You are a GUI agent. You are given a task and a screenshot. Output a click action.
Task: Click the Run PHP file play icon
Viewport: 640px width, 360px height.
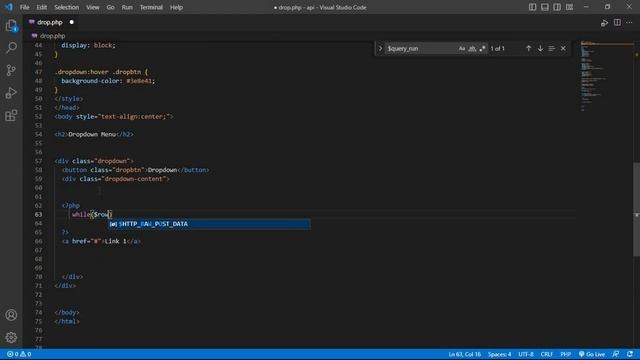(x=604, y=23)
